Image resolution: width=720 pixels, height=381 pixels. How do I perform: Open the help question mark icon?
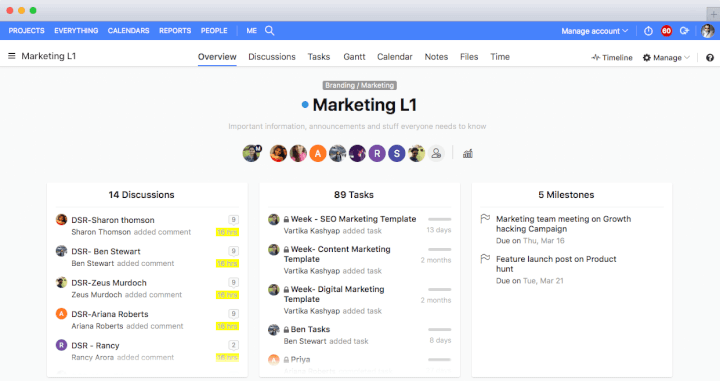point(710,57)
